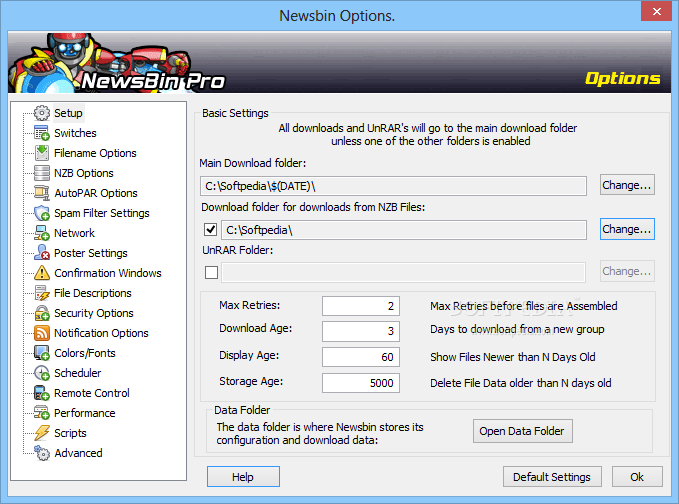The height and width of the screenshot is (504, 679).
Task: Click the Main Download folder path field
Action: tap(393, 186)
